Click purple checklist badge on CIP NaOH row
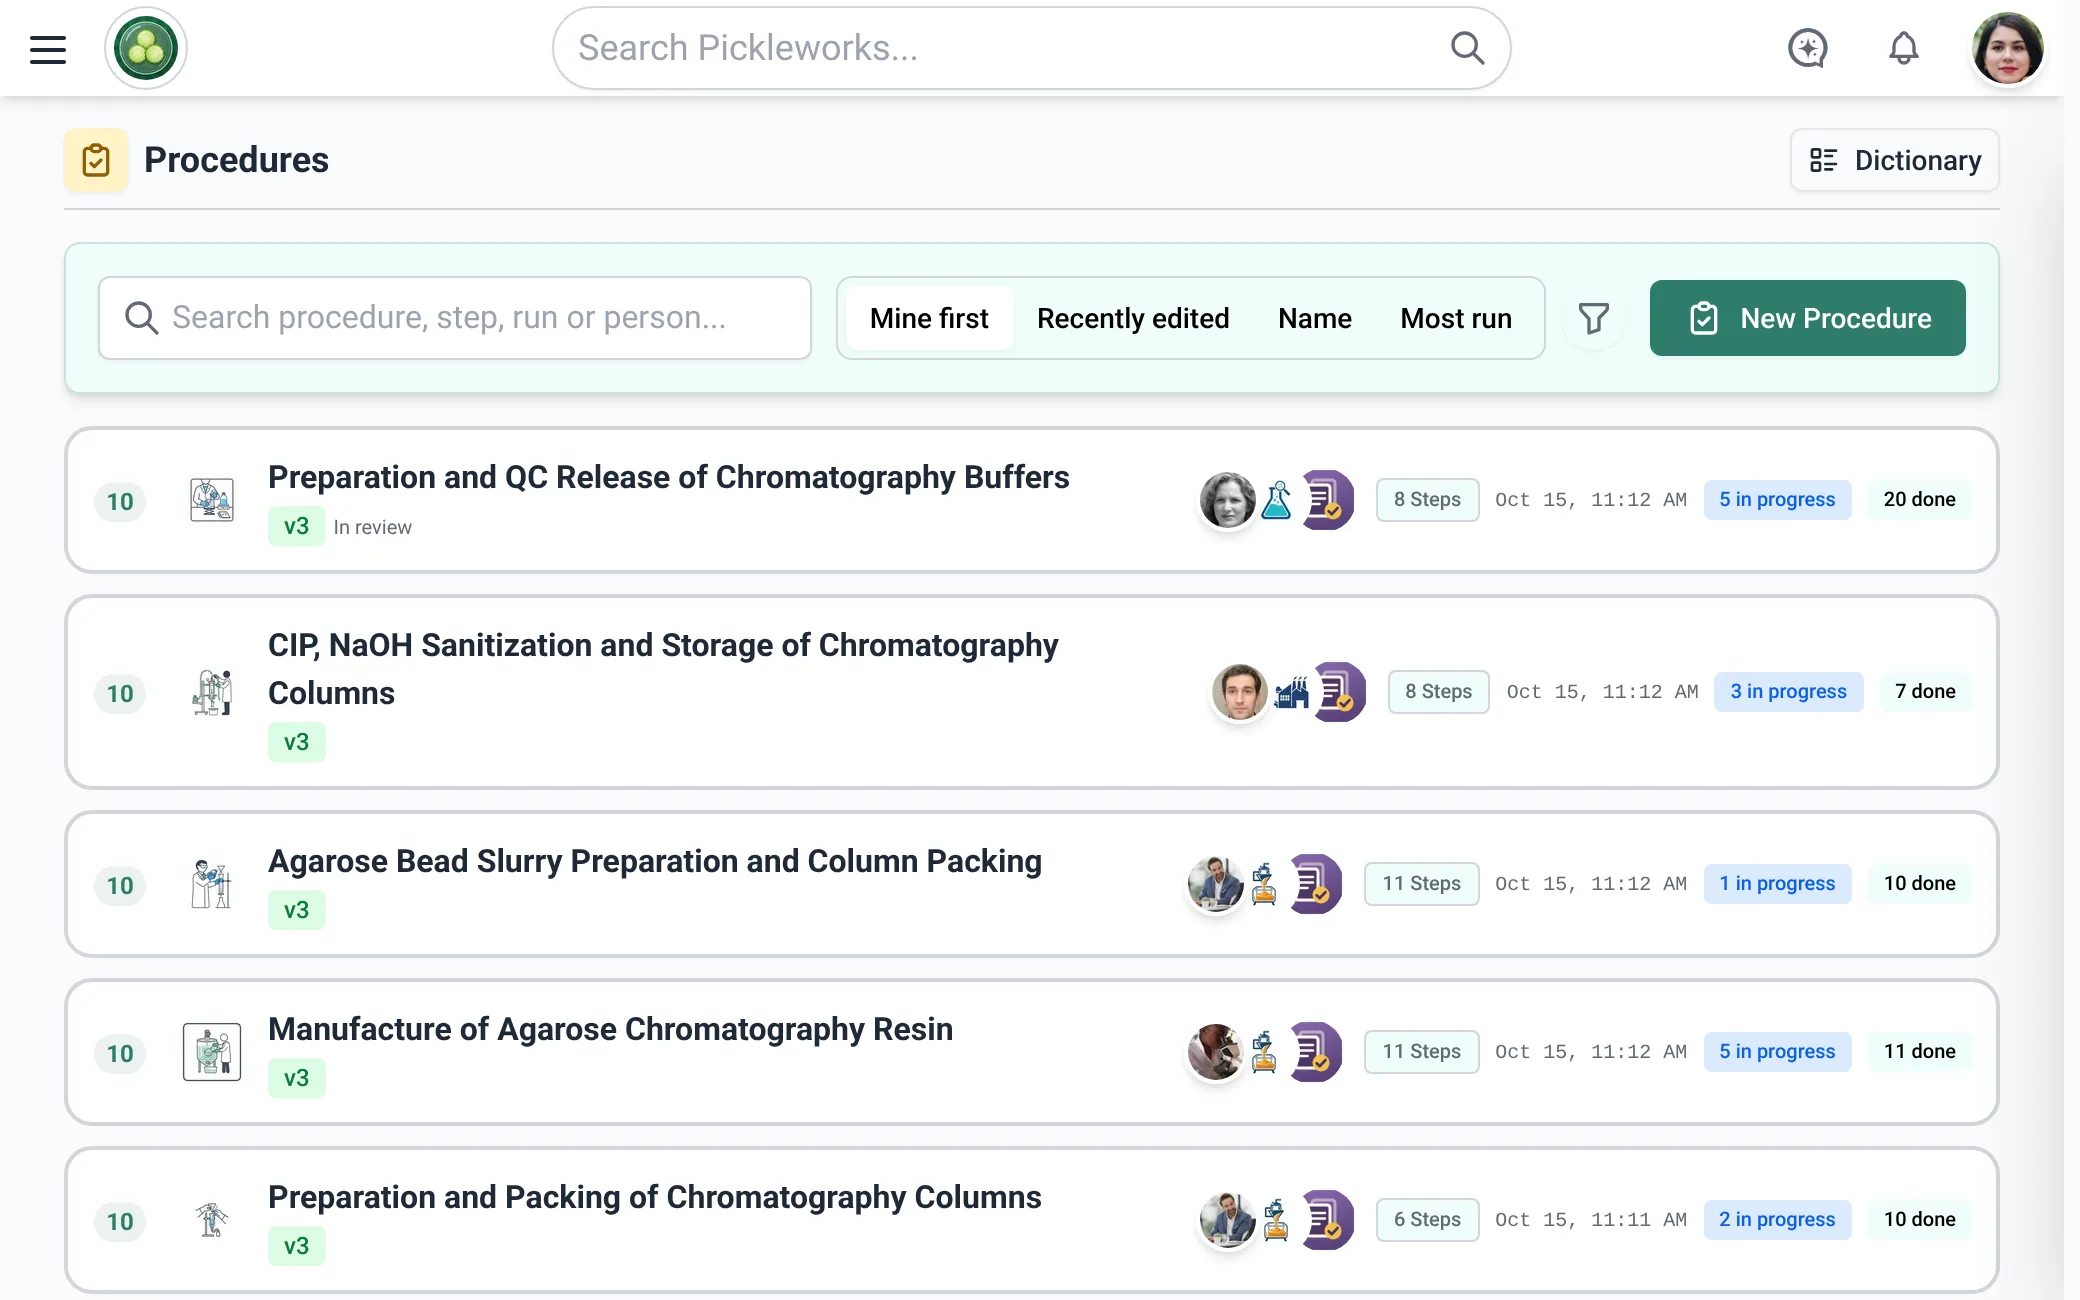The image size is (2080, 1300). [1339, 692]
